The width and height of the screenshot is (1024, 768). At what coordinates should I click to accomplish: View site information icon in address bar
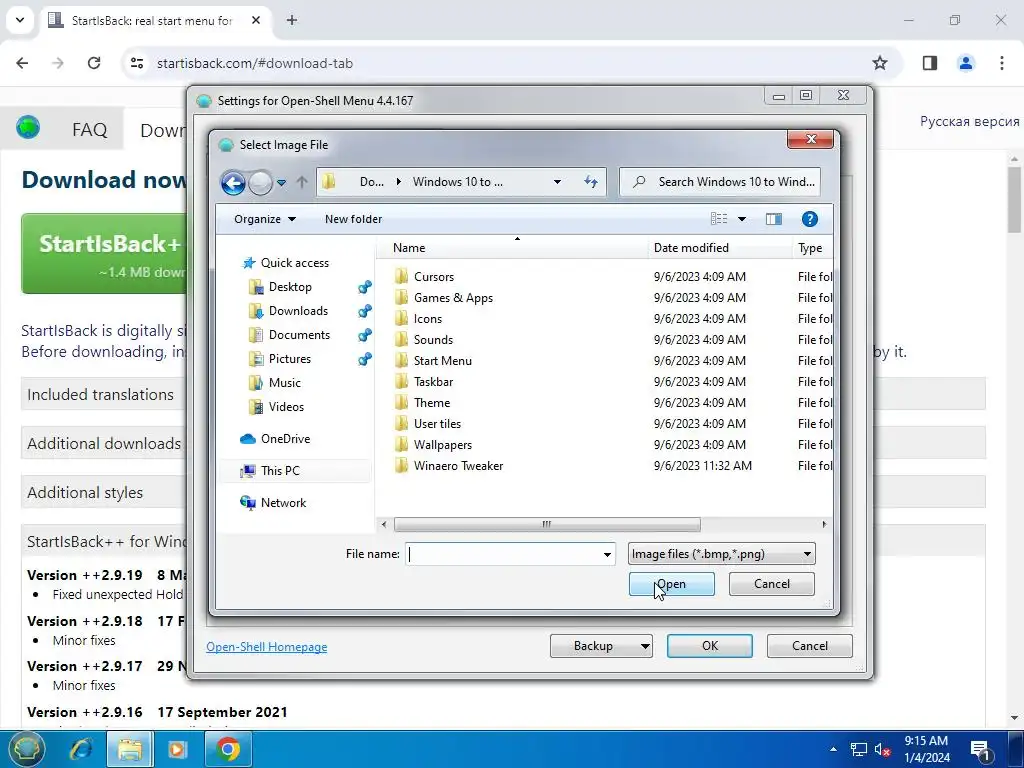click(x=137, y=63)
